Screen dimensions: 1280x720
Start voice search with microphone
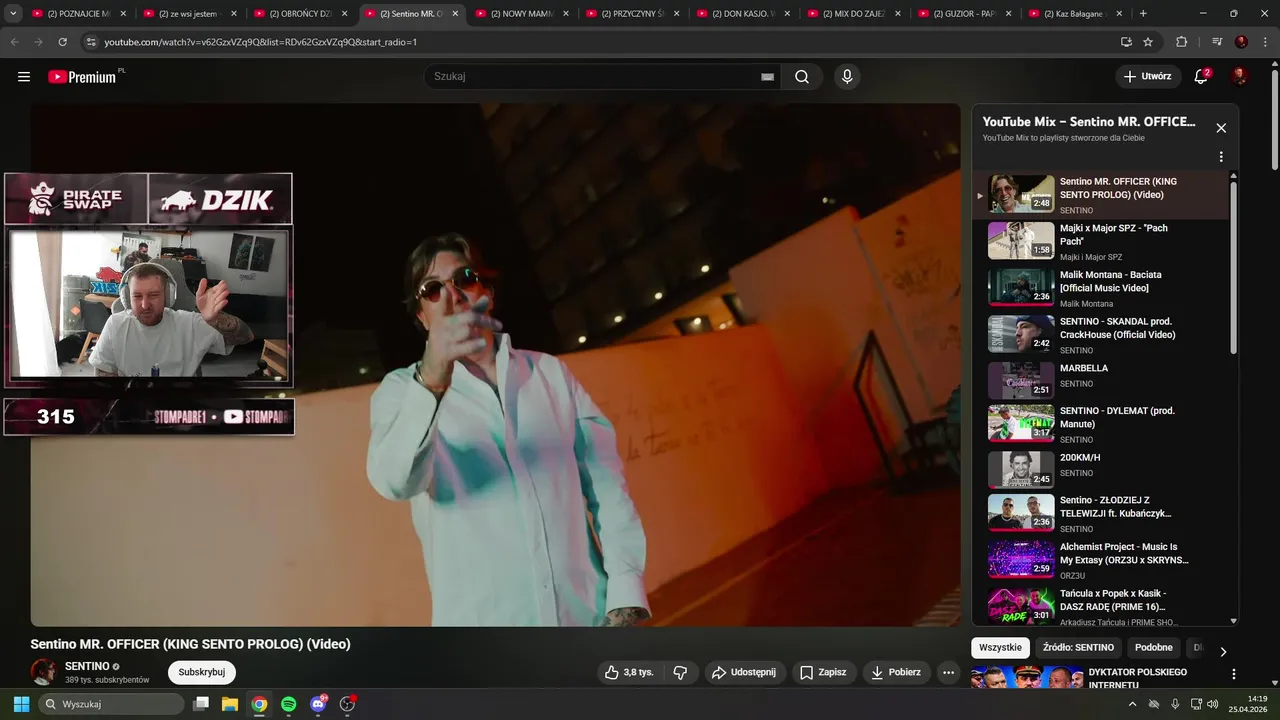tap(847, 77)
